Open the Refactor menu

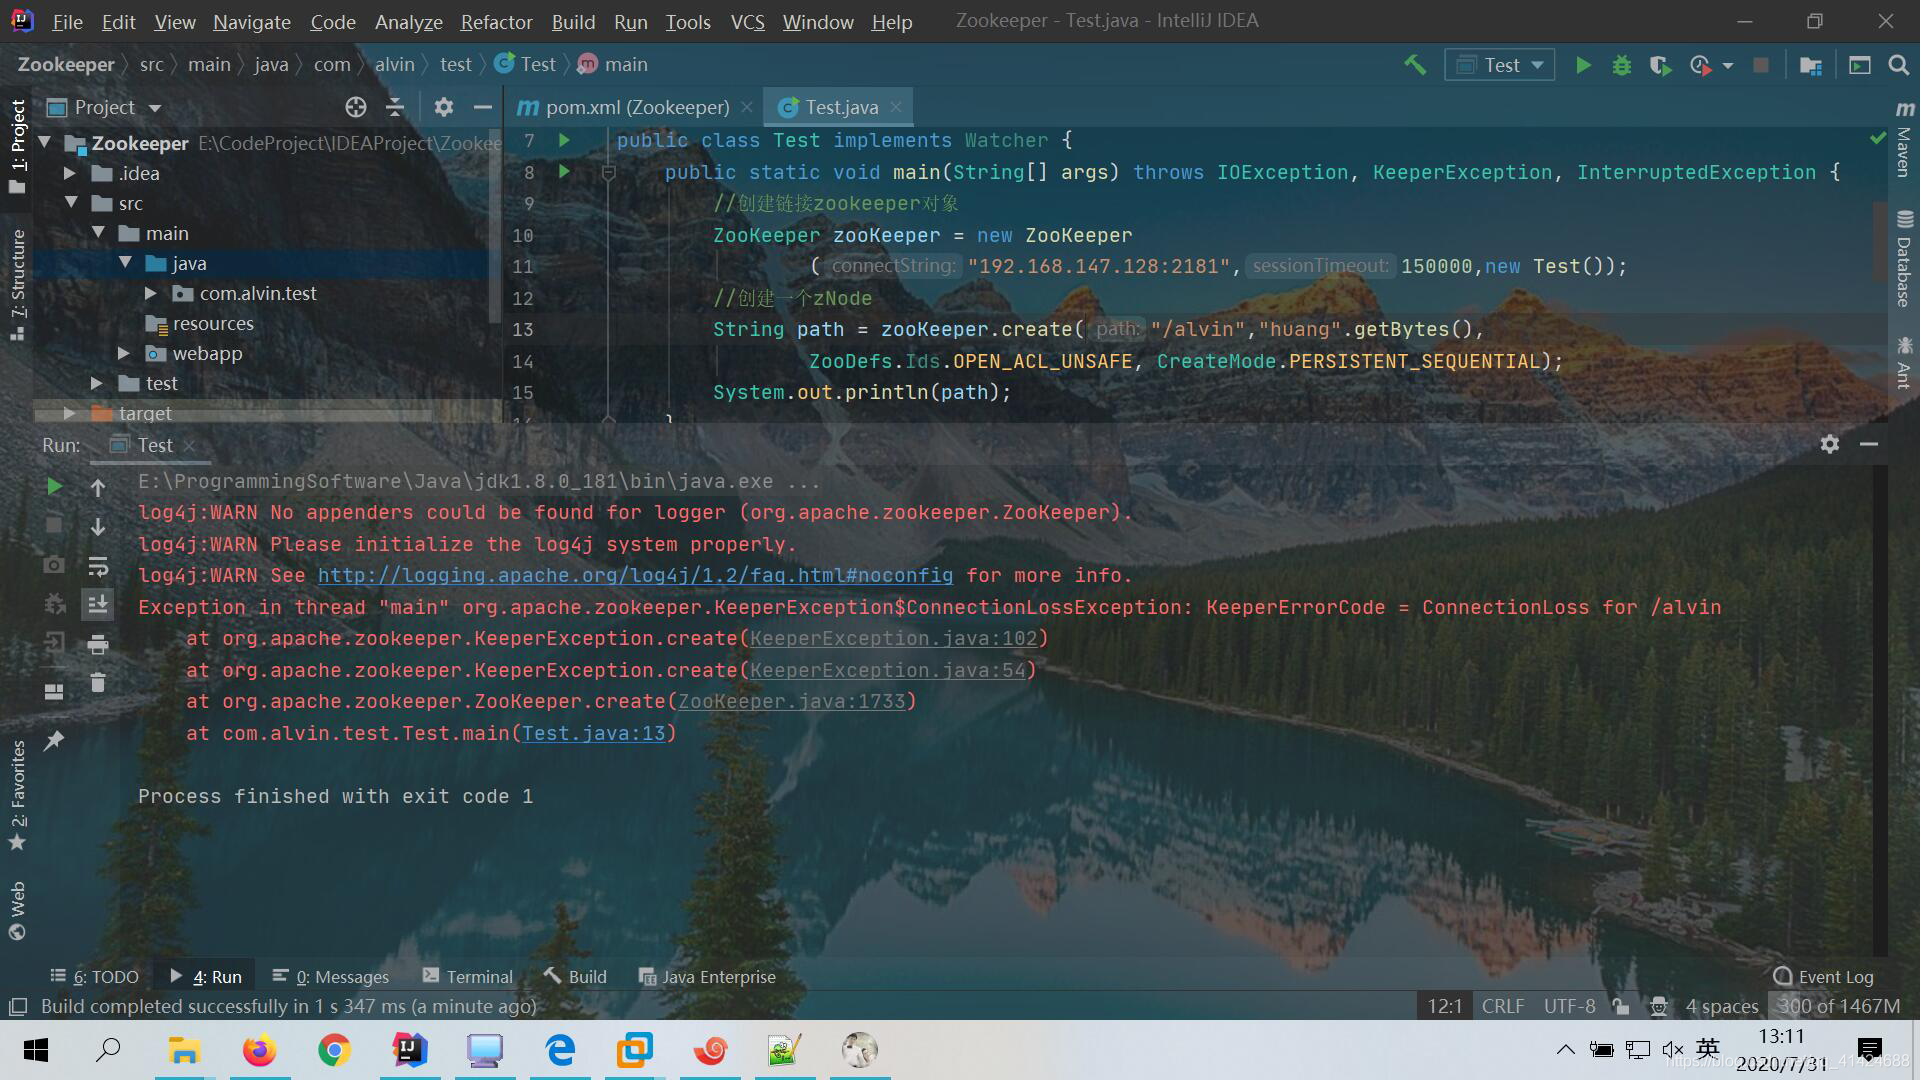point(496,22)
